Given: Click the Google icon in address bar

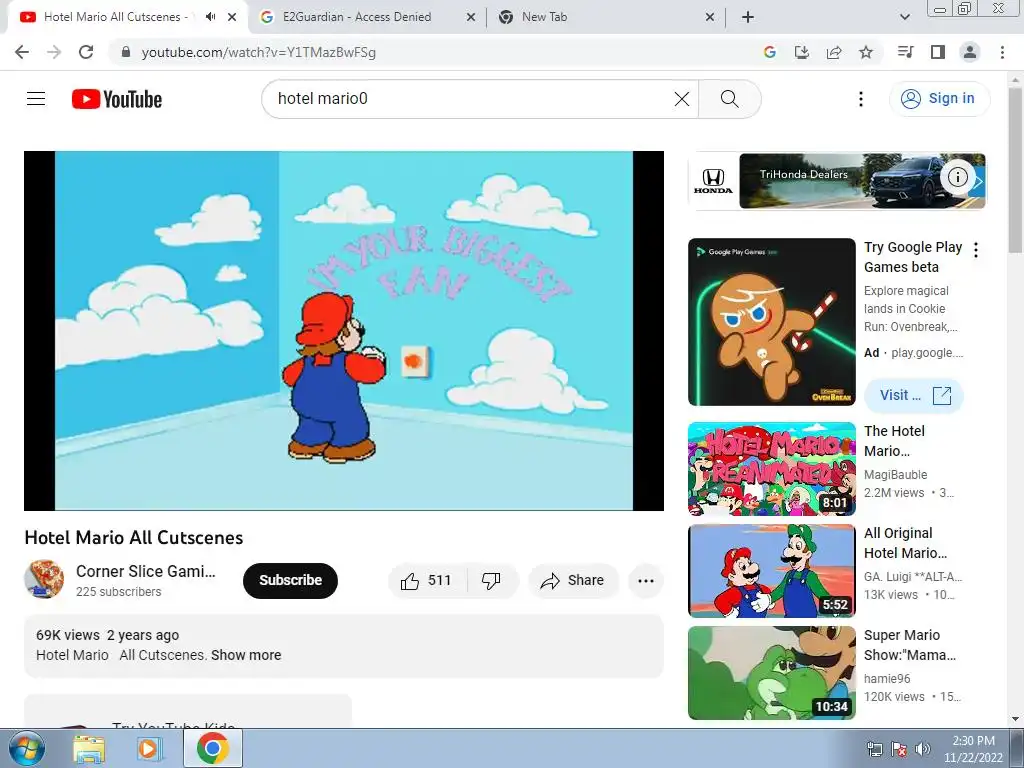Looking at the screenshot, I should (769, 52).
